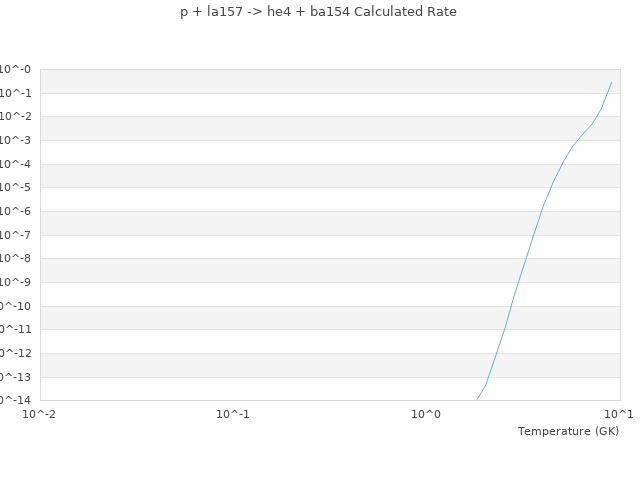640x480 pixels.
Task: Click the 10^-3 y-axis tick label
Action: pyautogui.click(x=15, y=141)
